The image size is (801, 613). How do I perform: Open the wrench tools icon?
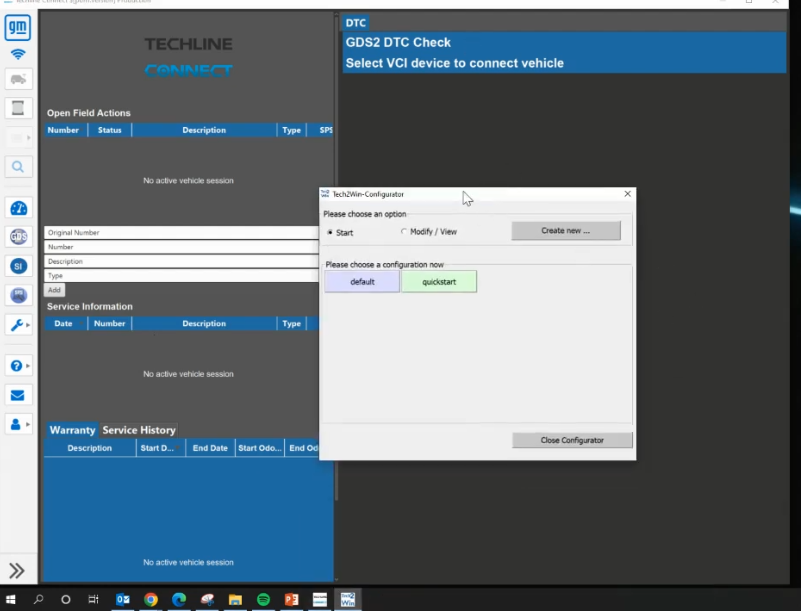coord(16,325)
